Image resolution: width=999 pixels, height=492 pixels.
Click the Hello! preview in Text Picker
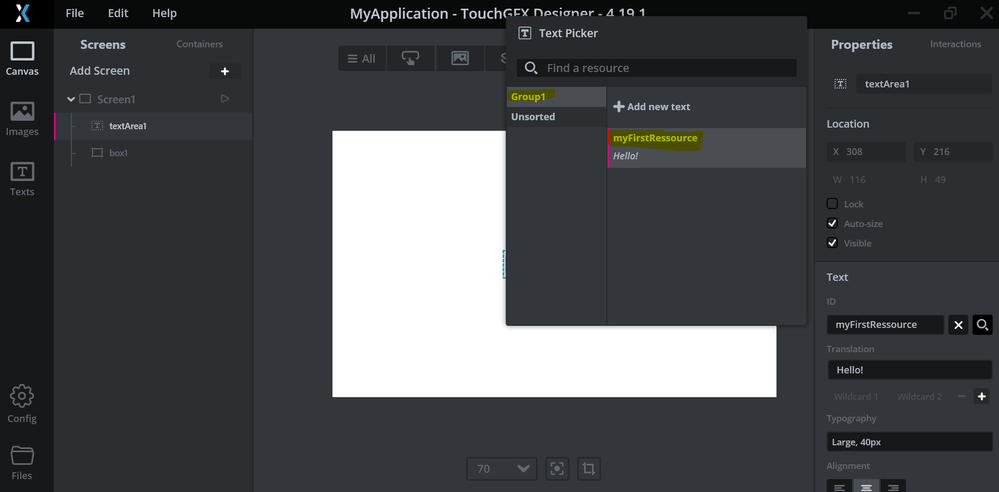626,156
